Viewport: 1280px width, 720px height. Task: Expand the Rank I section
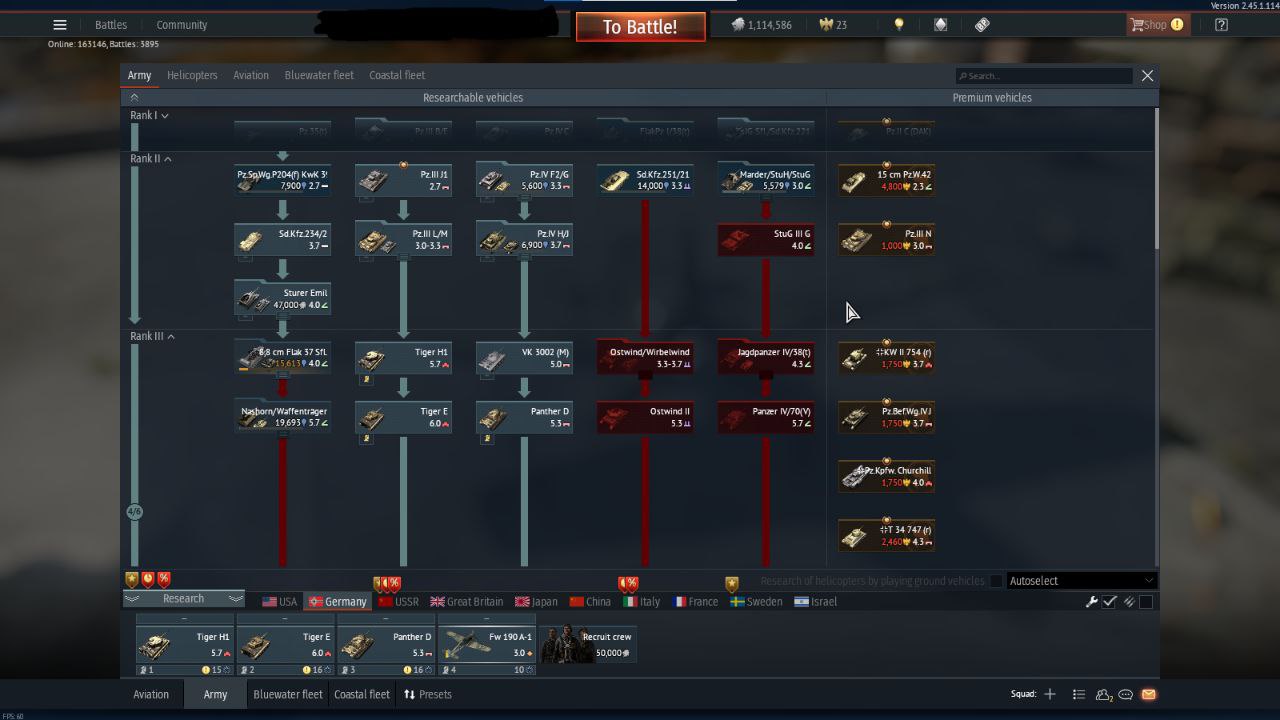[x=164, y=116]
